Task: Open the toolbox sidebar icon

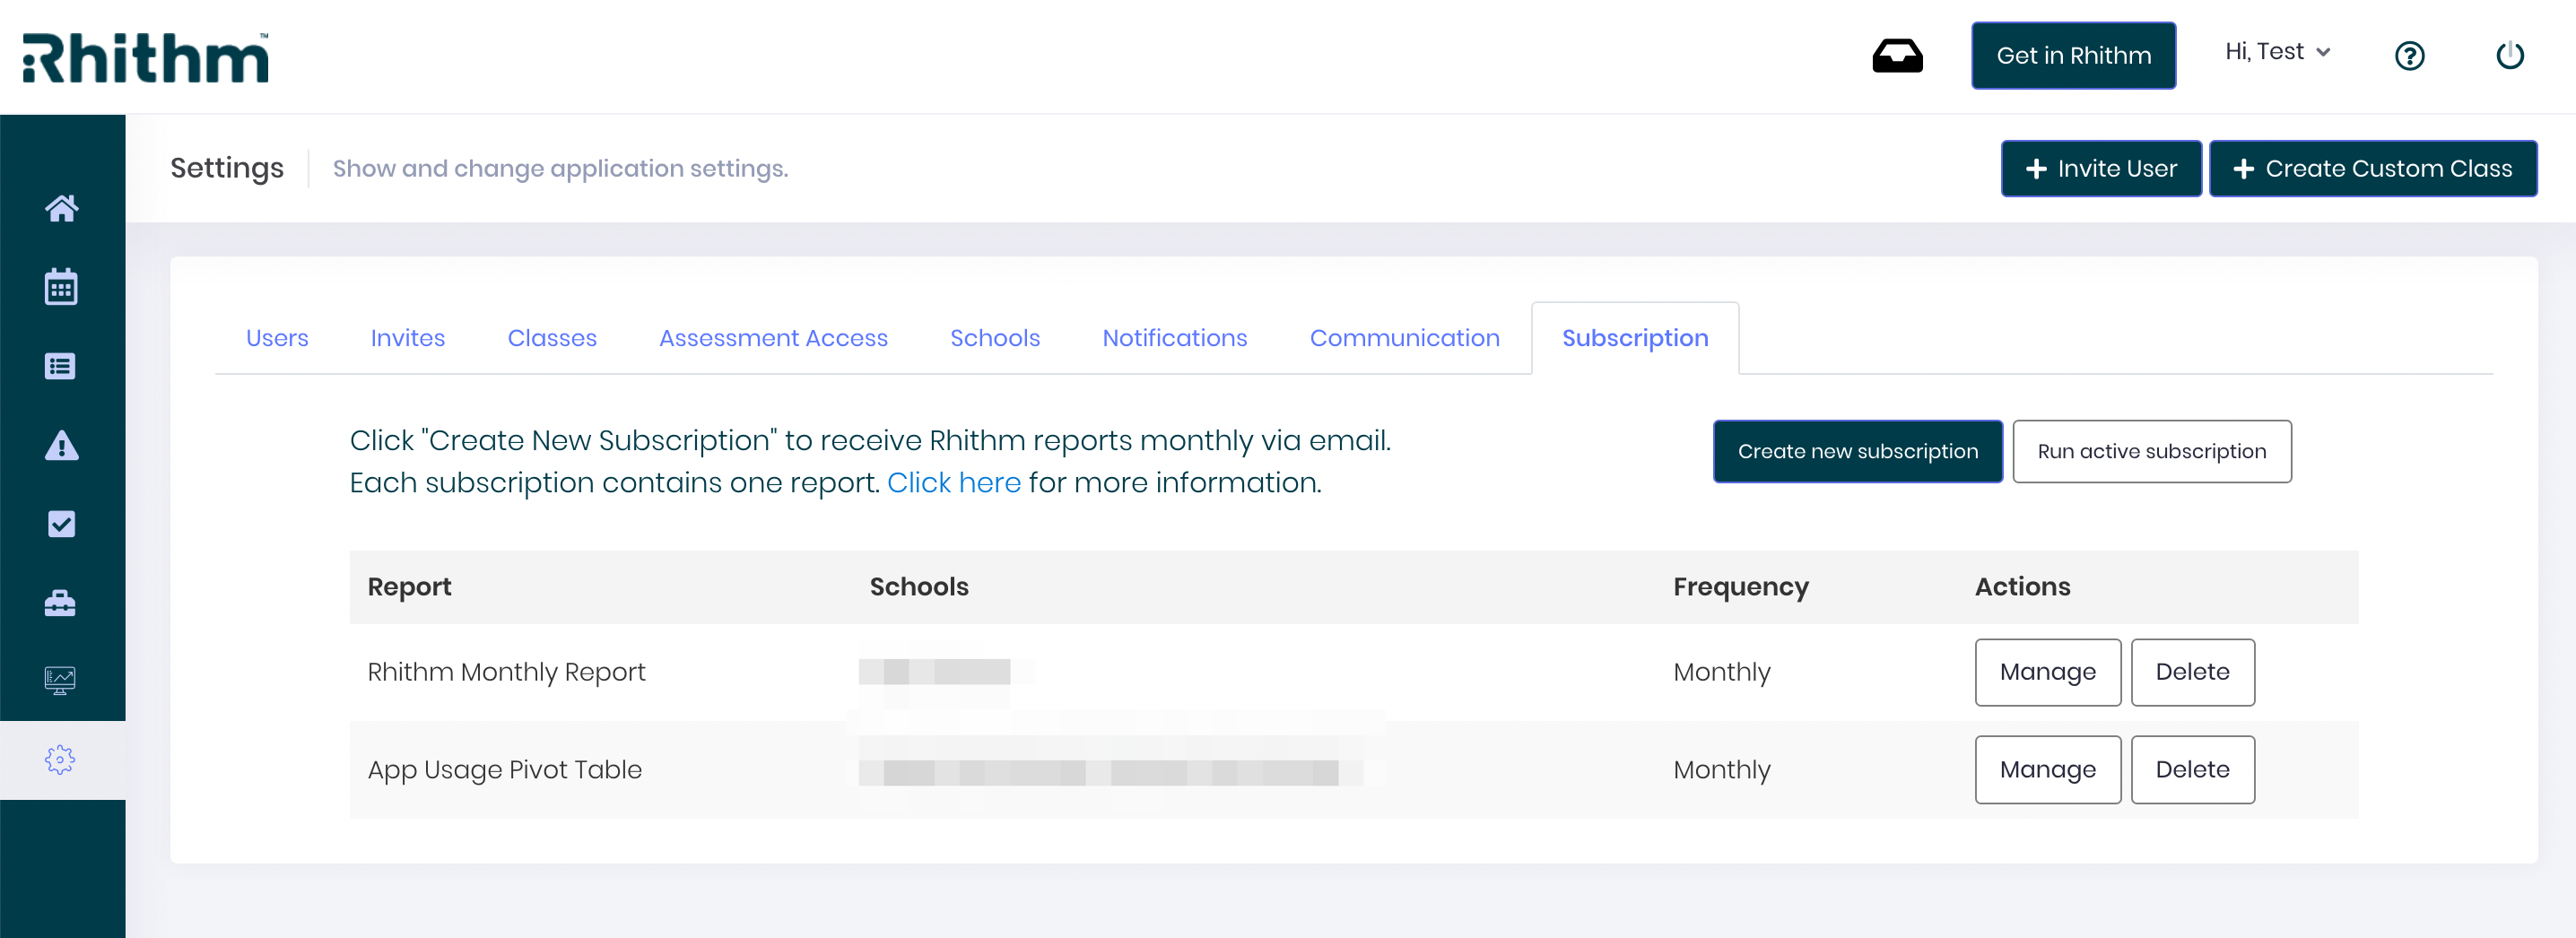Action: (61, 603)
